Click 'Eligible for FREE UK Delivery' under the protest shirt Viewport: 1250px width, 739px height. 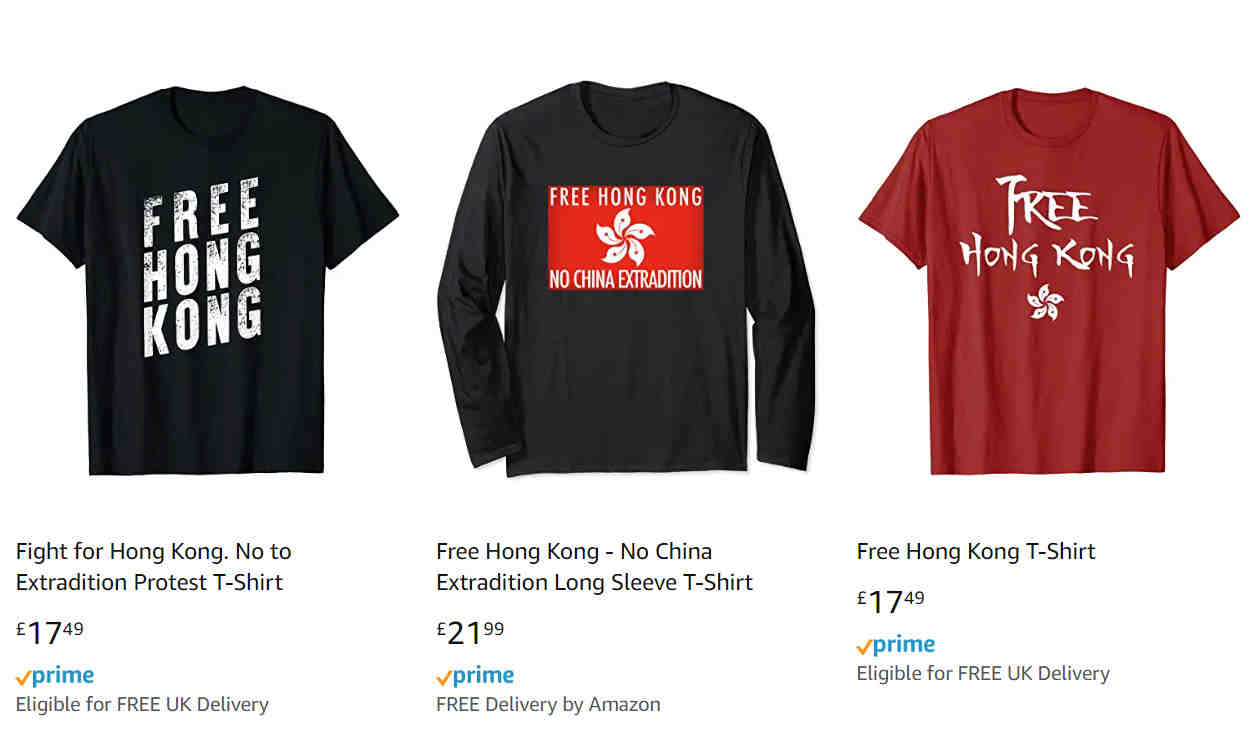pos(142,704)
